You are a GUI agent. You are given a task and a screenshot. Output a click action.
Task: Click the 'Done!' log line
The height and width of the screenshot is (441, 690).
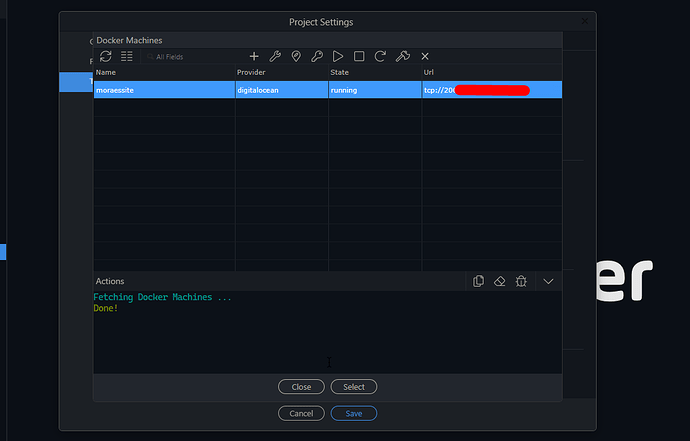pyautogui.click(x=106, y=308)
